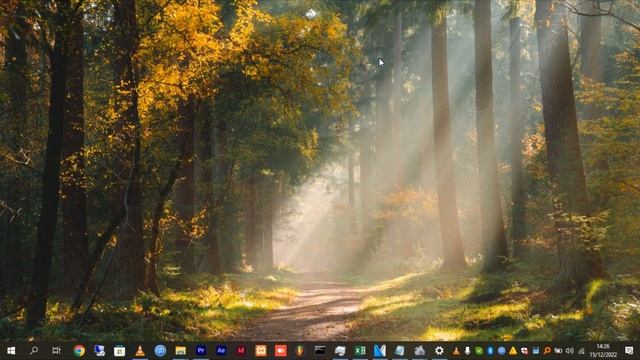The image size is (640, 360).
Task: Switch to VLC media player taskbar app
Action: 140,351
